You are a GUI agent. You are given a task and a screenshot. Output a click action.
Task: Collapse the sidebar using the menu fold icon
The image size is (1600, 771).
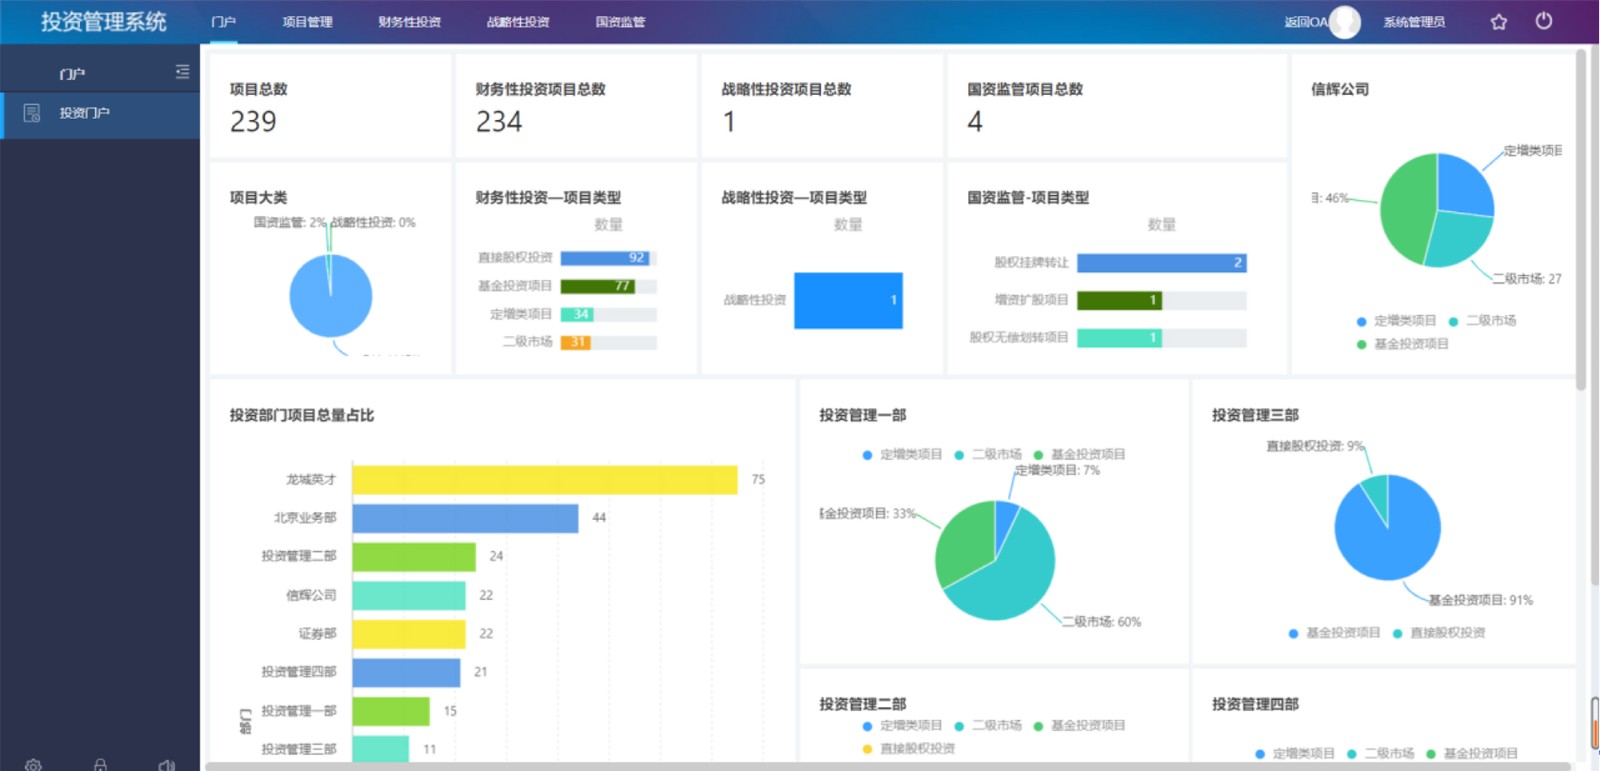click(182, 72)
